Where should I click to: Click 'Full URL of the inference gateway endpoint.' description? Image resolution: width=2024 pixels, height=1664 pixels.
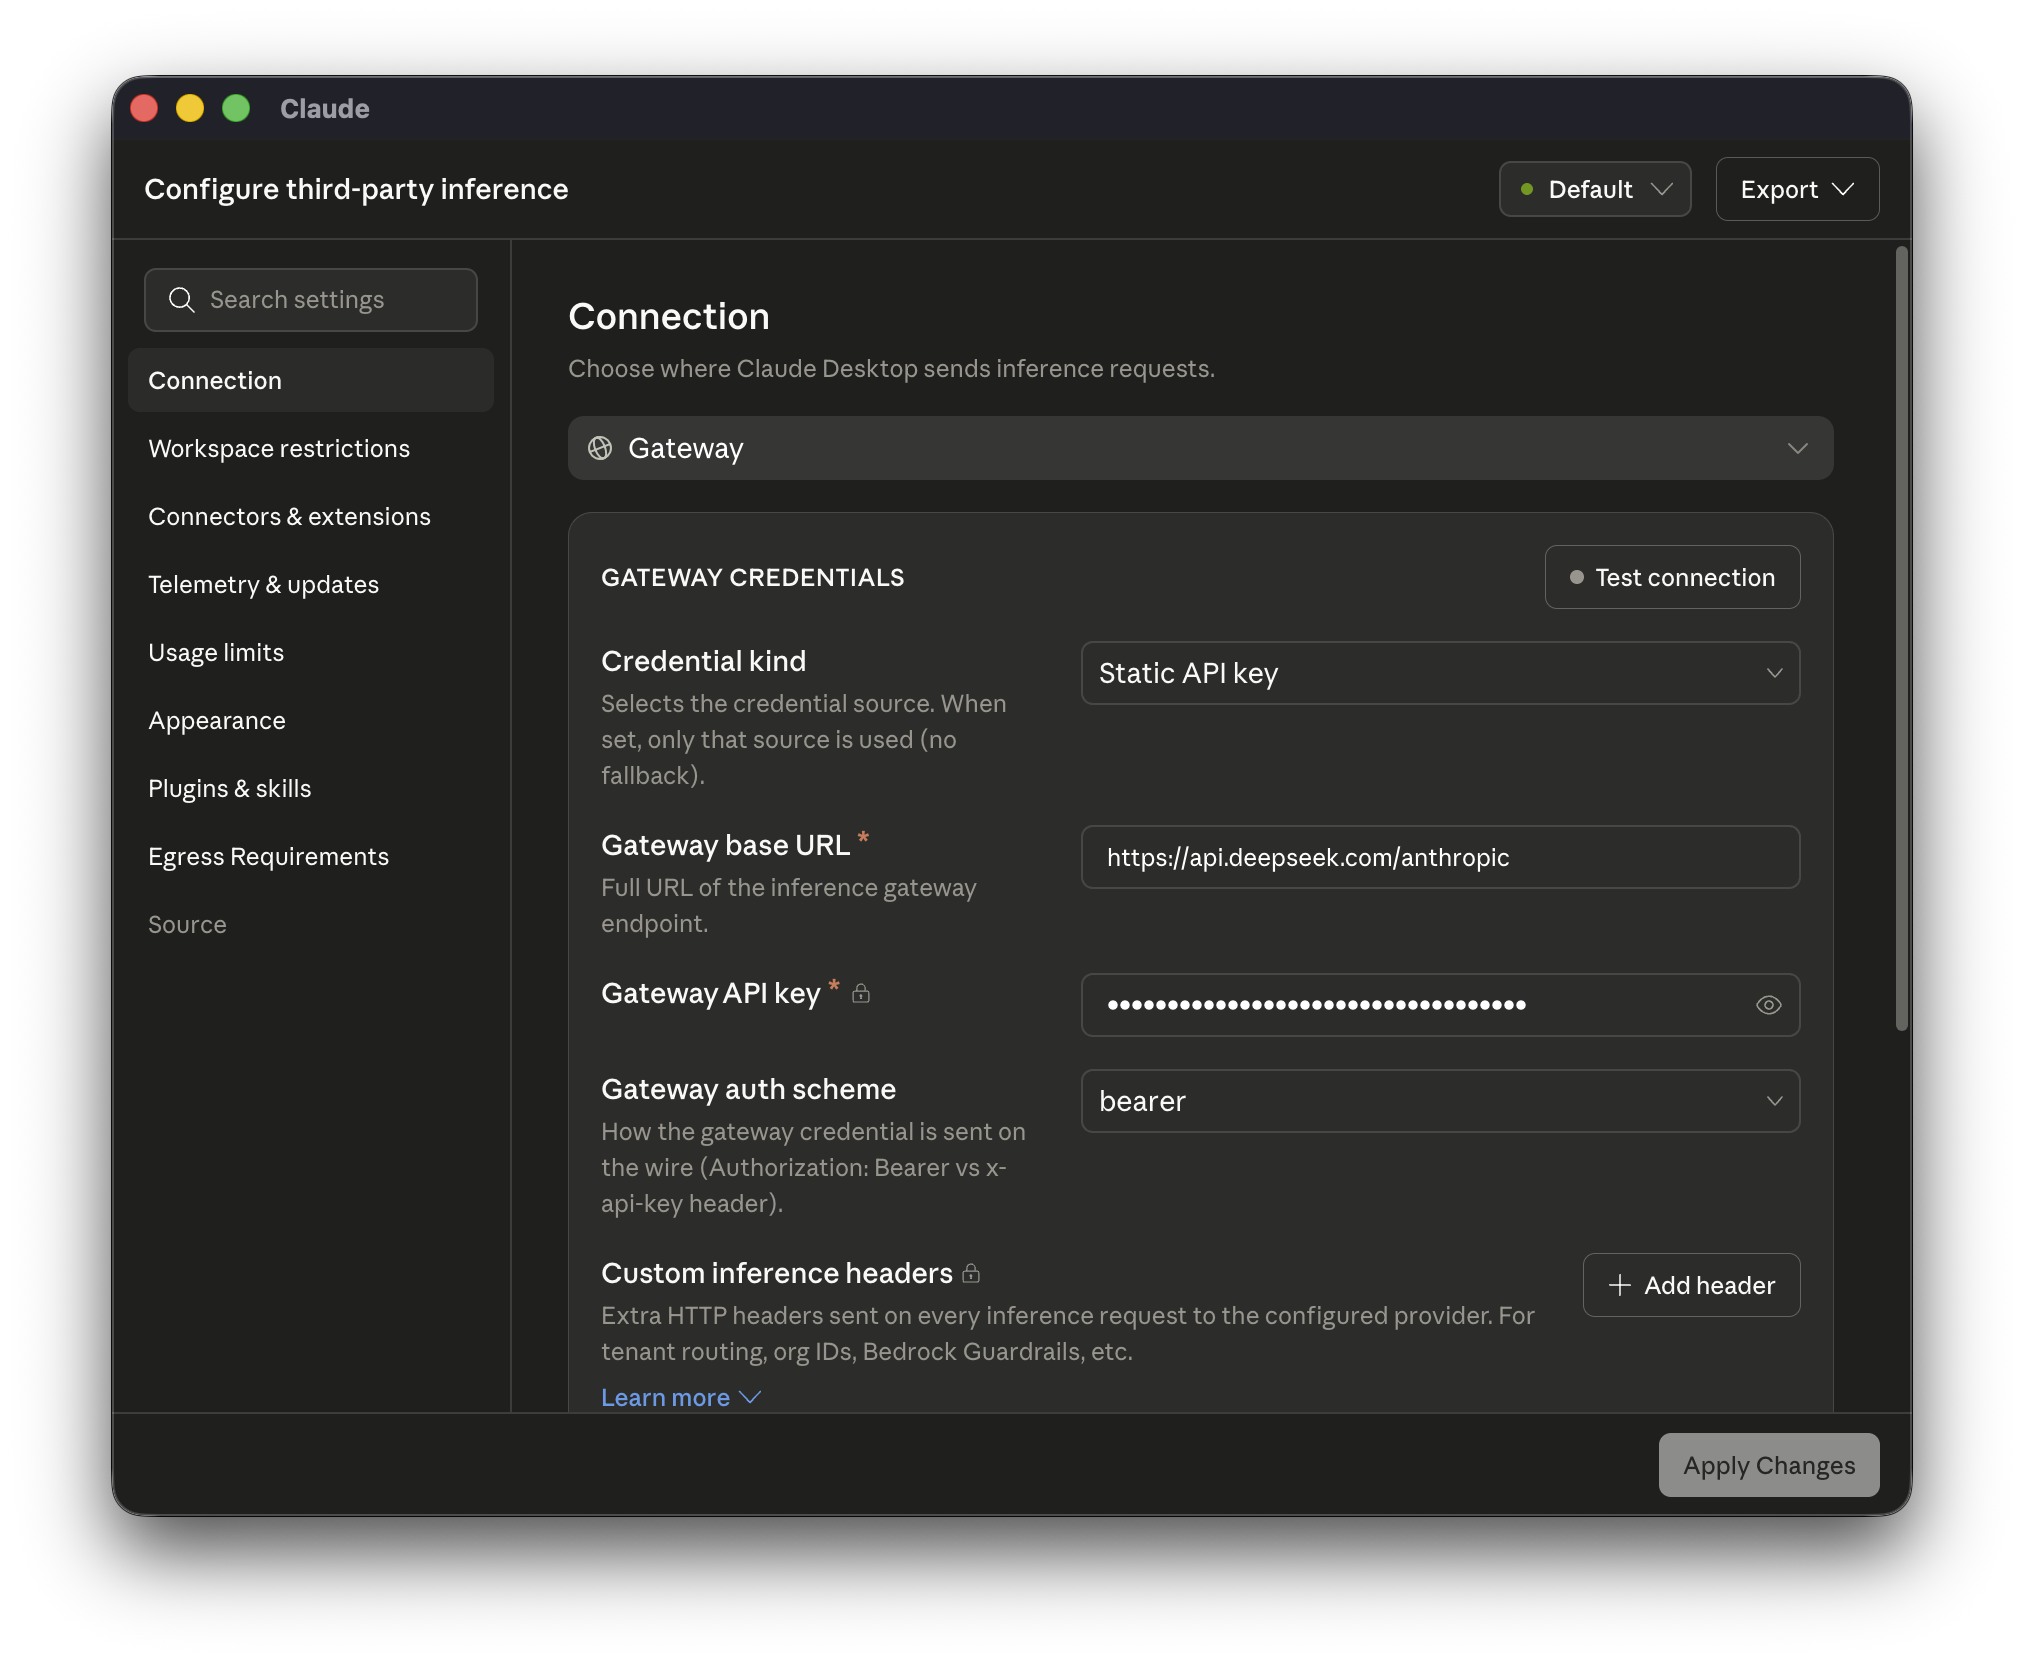[x=788, y=905]
